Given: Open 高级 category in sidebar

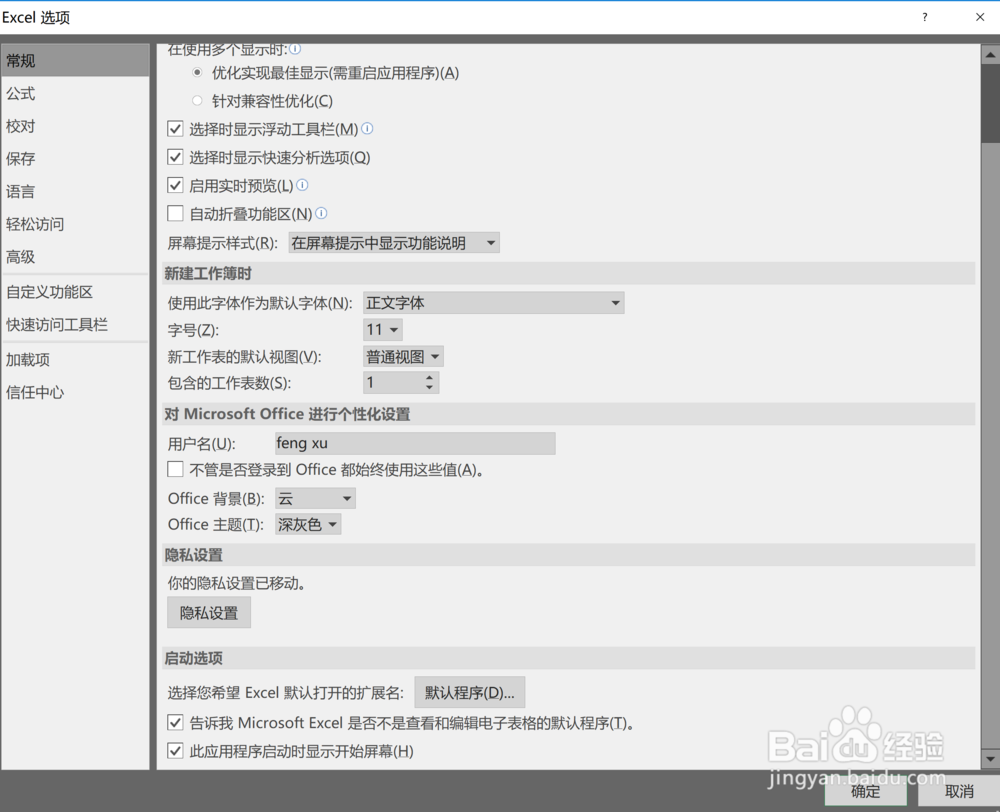Looking at the screenshot, I should [75, 256].
